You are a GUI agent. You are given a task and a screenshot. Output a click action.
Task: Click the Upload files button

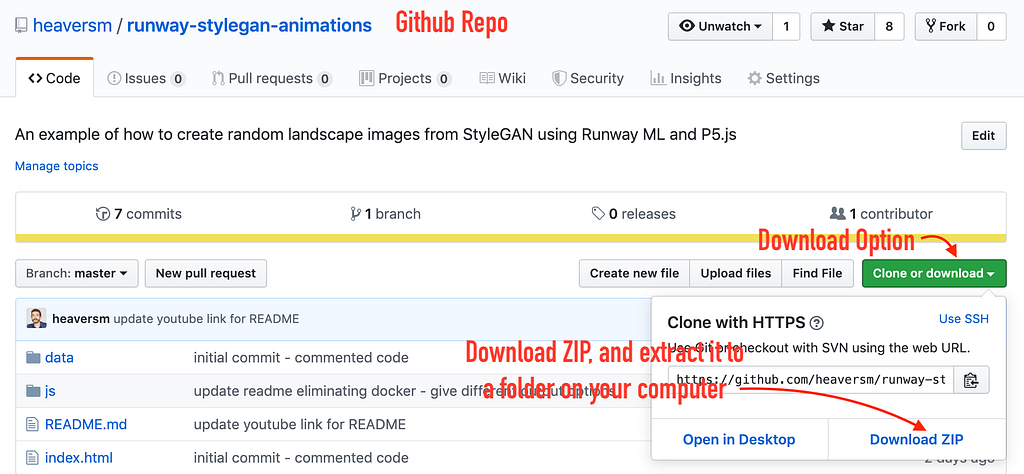[x=735, y=274]
